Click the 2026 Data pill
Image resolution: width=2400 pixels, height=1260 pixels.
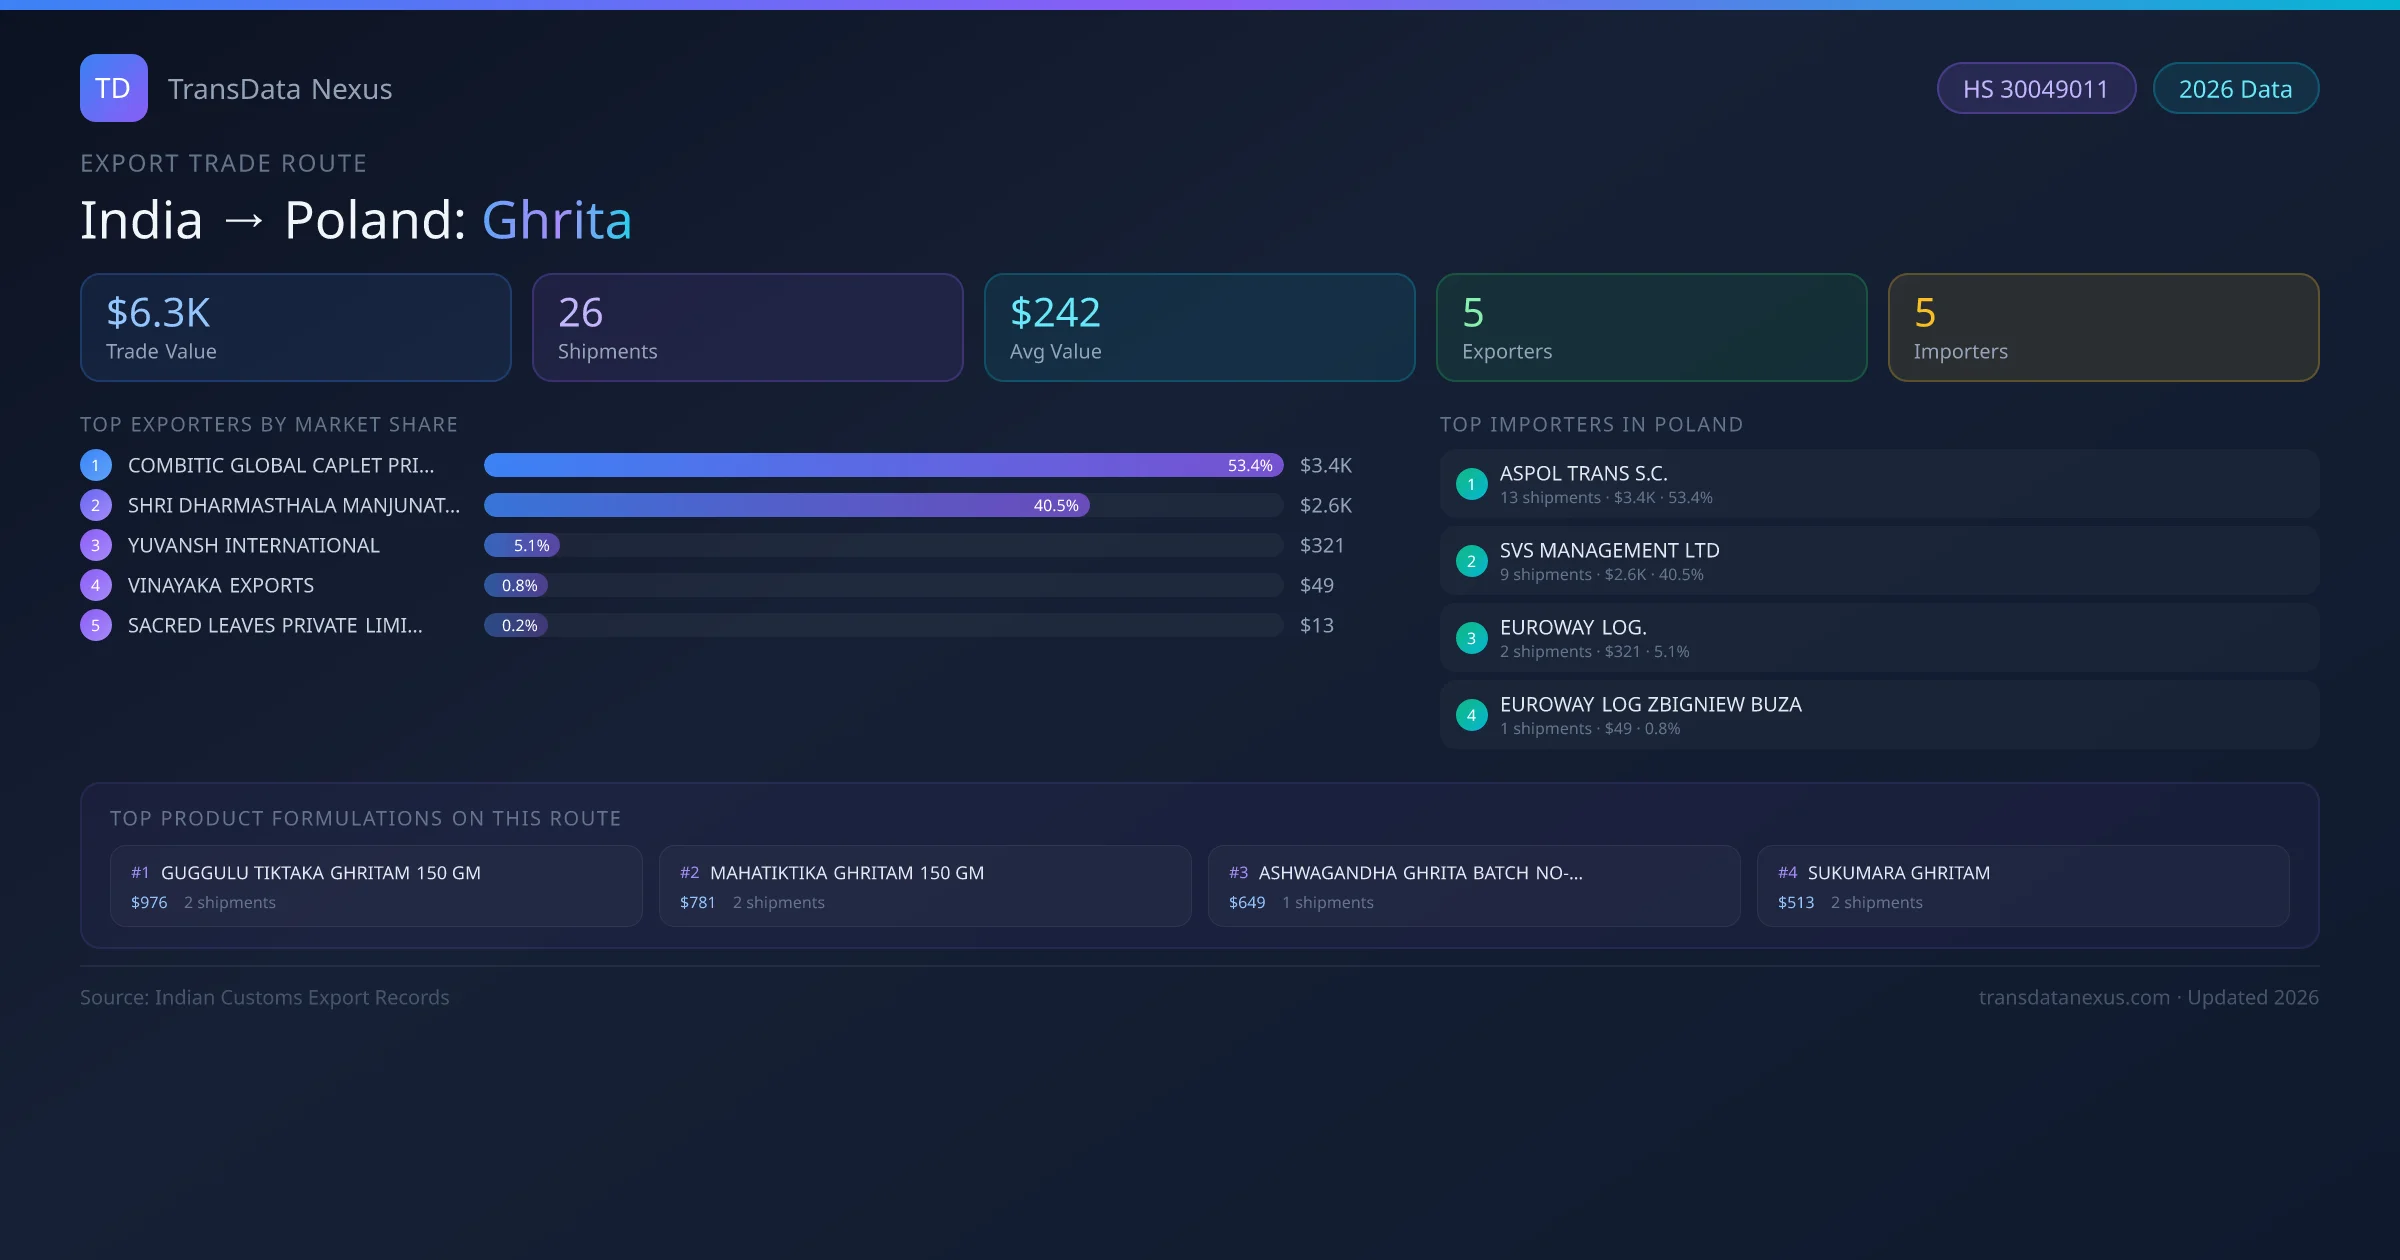[2235, 89]
